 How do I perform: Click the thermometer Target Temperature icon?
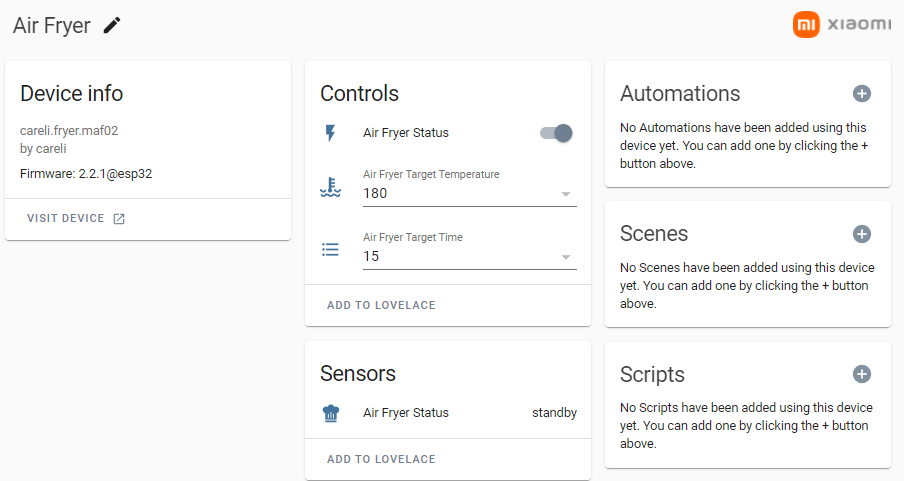coord(331,187)
